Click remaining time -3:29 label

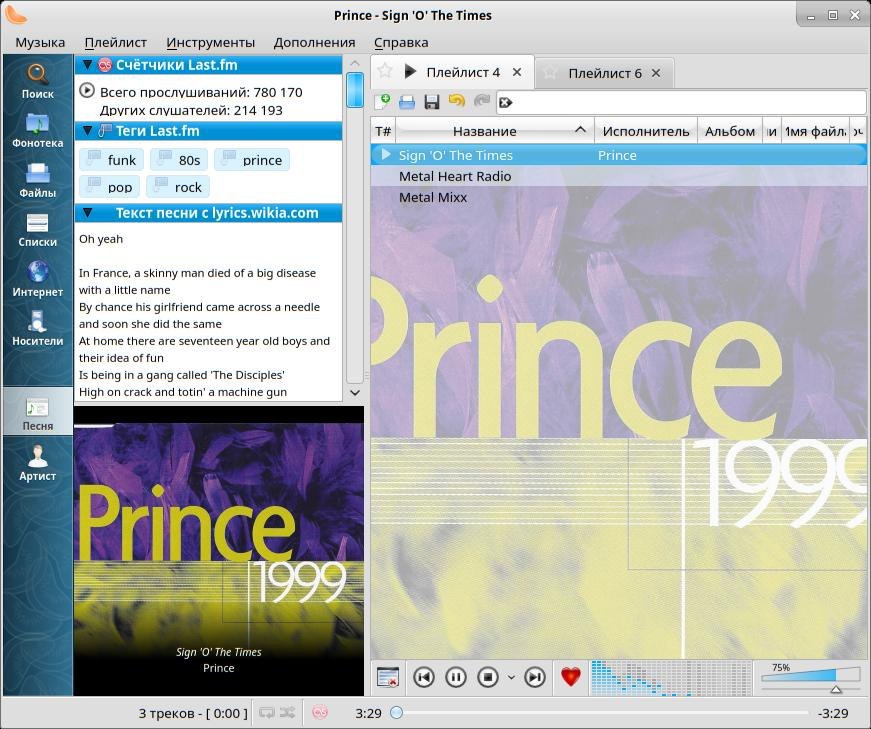833,713
